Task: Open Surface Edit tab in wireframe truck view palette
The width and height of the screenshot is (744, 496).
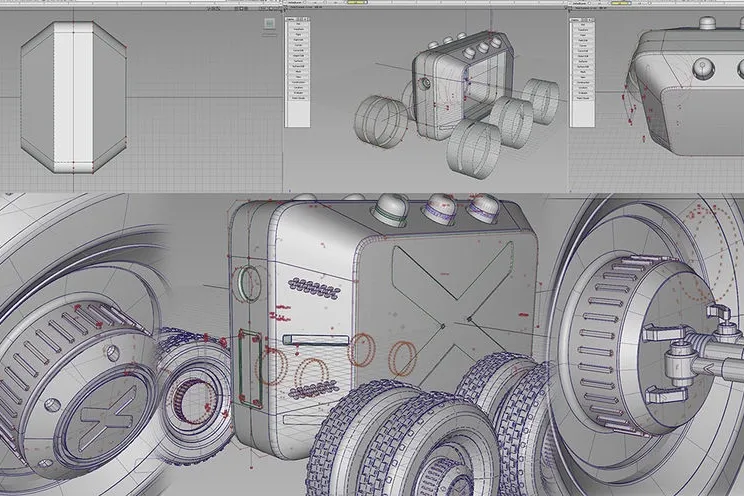Action: pyautogui.click(x=298, y=66)
